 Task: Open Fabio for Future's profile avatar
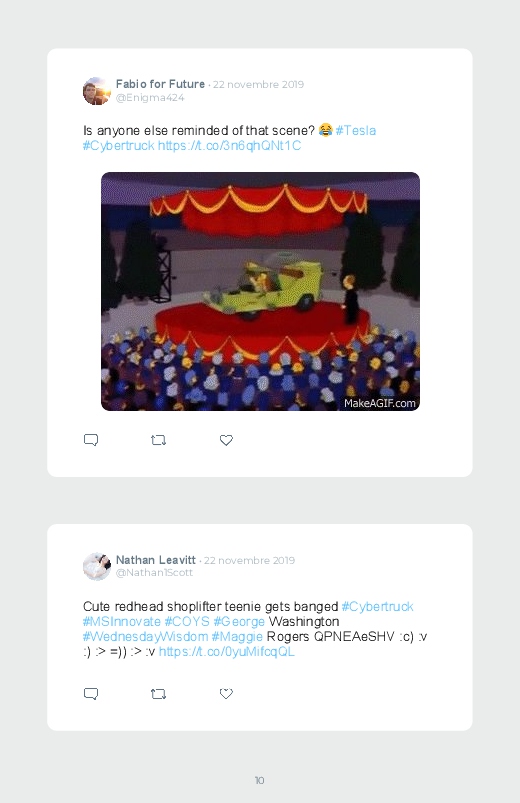click(x=97, y=91)
